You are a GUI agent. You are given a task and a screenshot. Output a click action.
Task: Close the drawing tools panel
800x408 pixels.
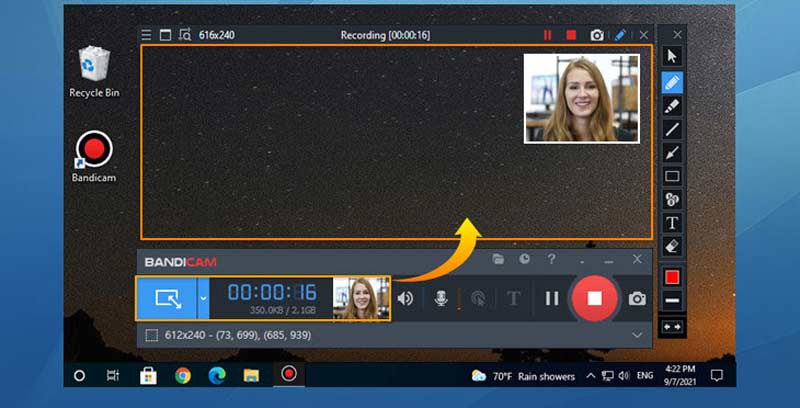677,35
